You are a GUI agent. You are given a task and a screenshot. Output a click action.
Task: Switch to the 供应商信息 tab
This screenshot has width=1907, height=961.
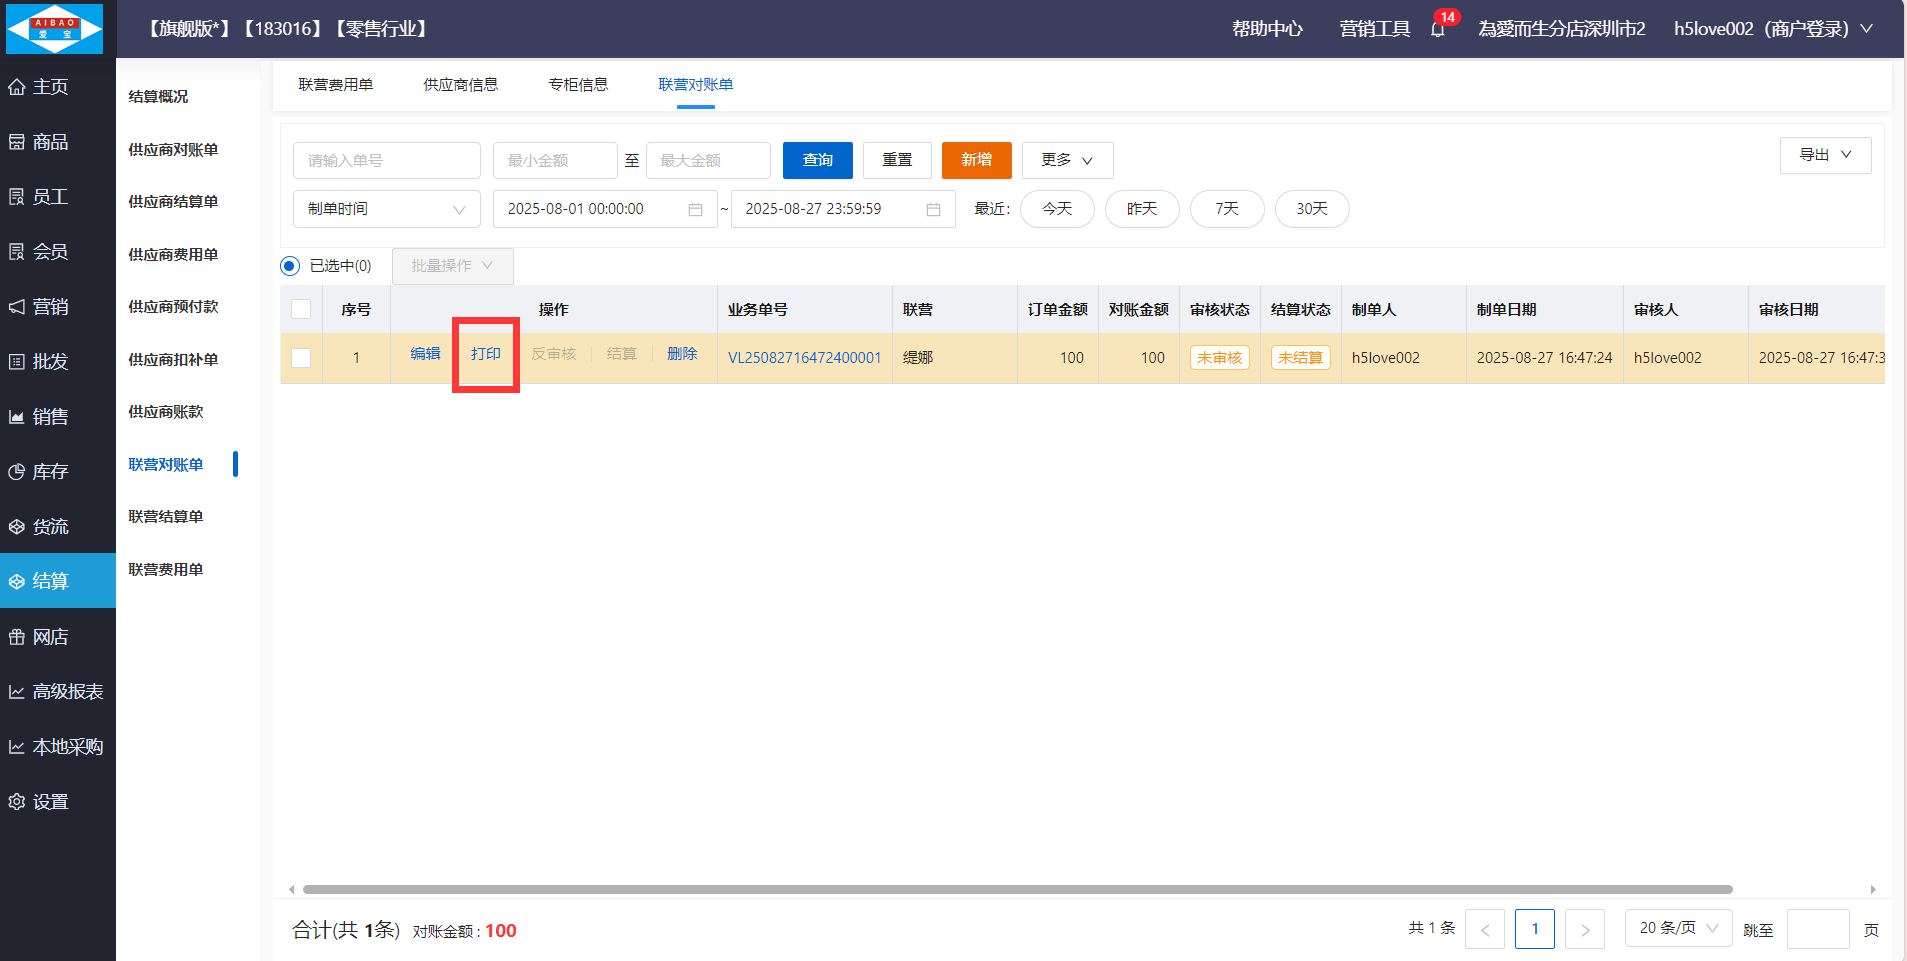461,85
